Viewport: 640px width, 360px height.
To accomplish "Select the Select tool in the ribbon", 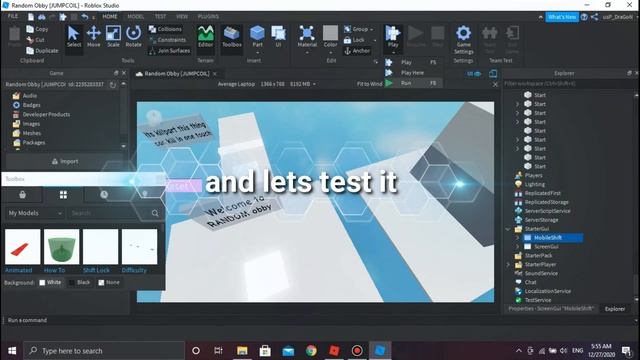I will [74, 37].
